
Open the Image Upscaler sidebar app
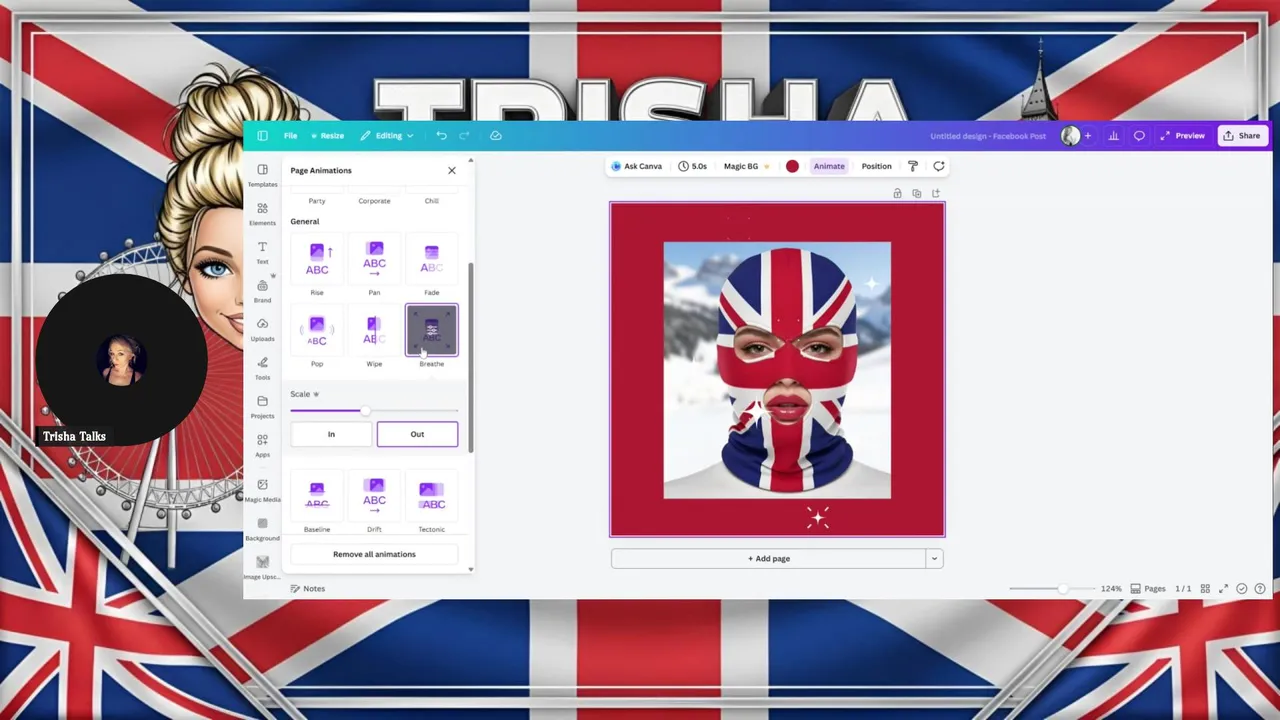[262, 568]
